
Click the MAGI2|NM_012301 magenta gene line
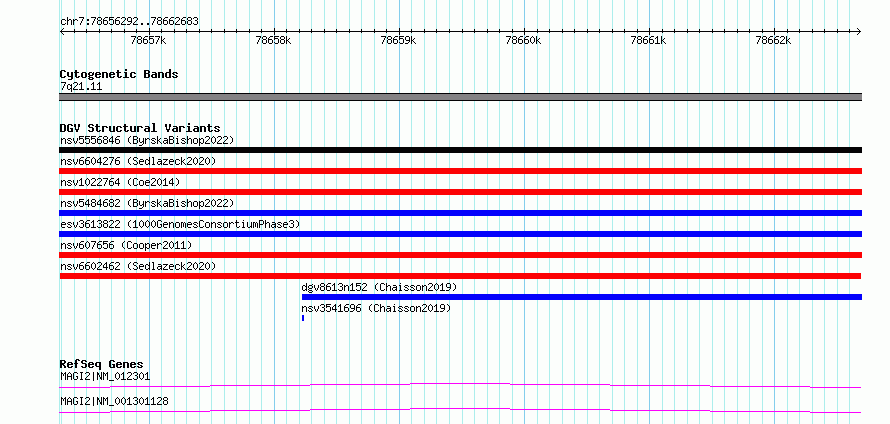pos(460,385)
